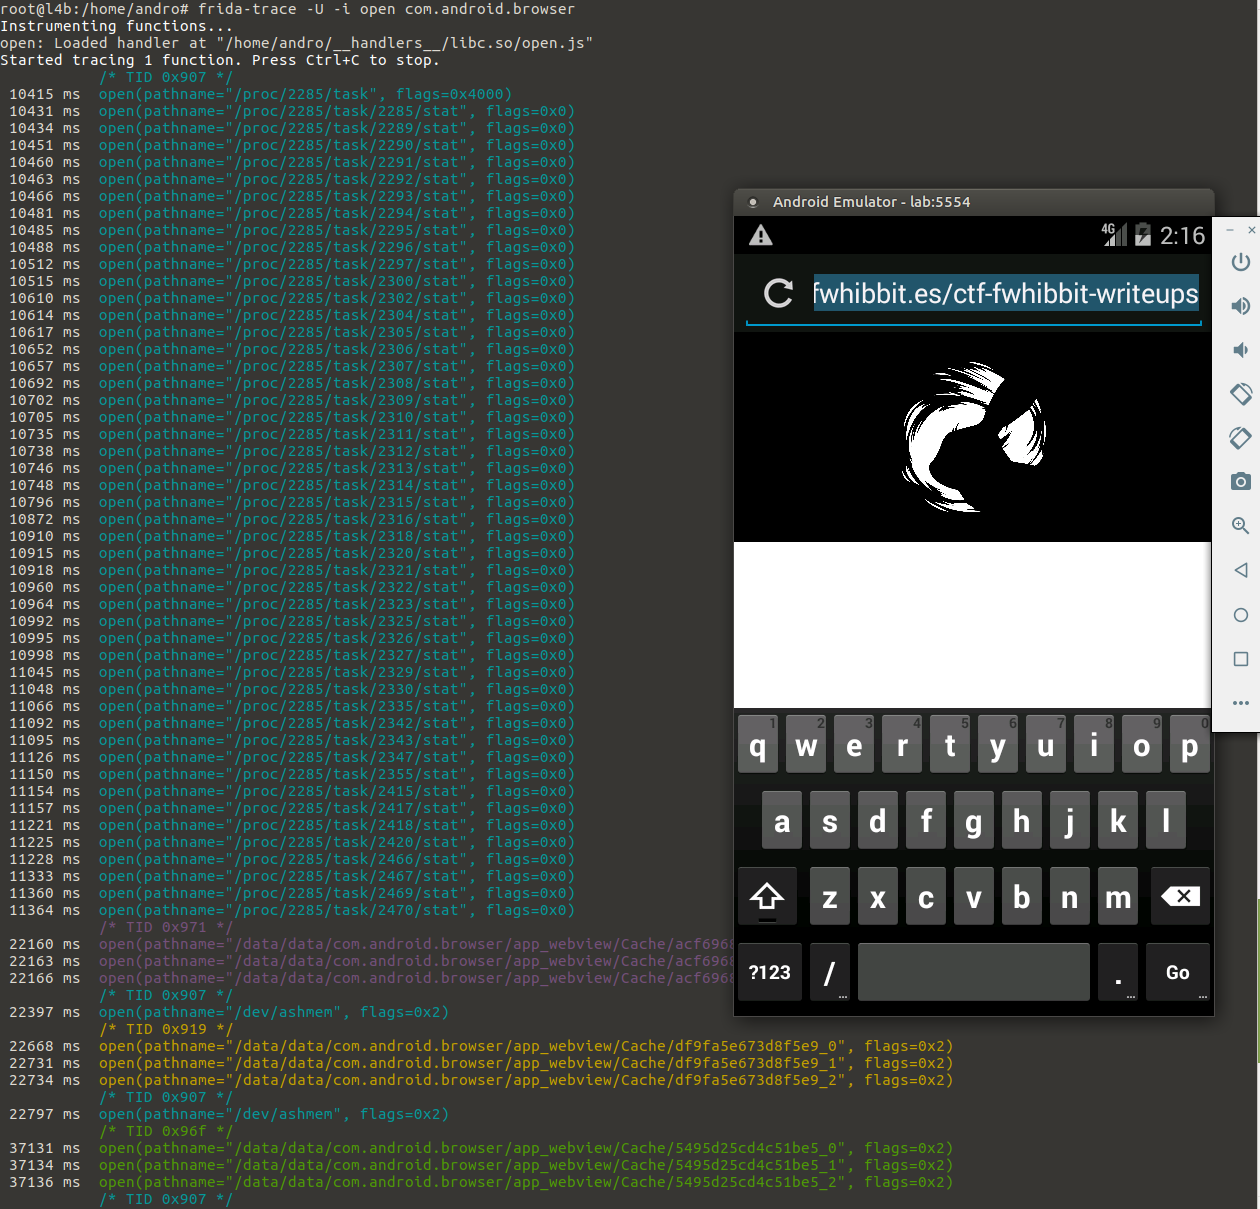Take a screenshot with the camera icon
The width and height of the screenshot is (1260, 1209).
1240,481
